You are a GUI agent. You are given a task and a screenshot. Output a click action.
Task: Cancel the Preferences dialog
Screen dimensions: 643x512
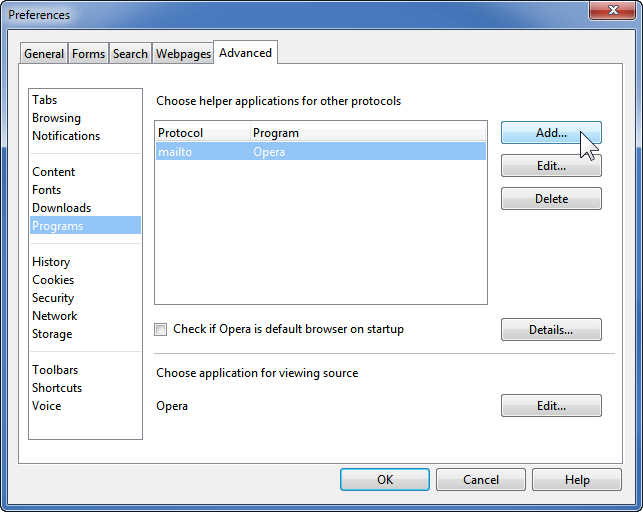pos(481,480)
